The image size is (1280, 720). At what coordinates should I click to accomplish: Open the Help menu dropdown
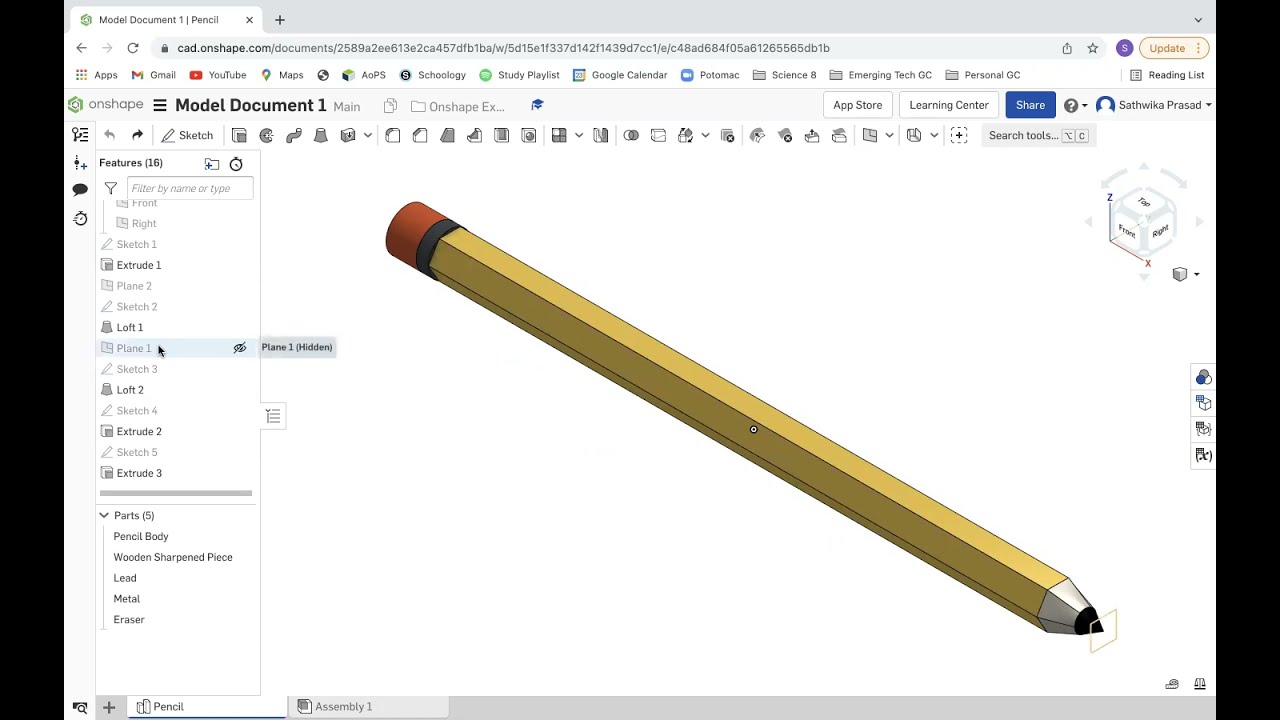1075,105
